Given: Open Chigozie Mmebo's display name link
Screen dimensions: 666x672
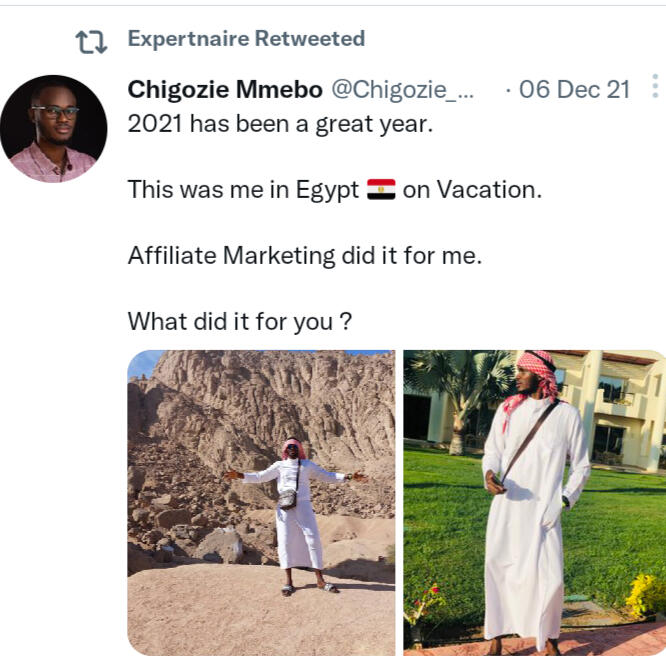Looking at the screenshot, I should point(225,90).
